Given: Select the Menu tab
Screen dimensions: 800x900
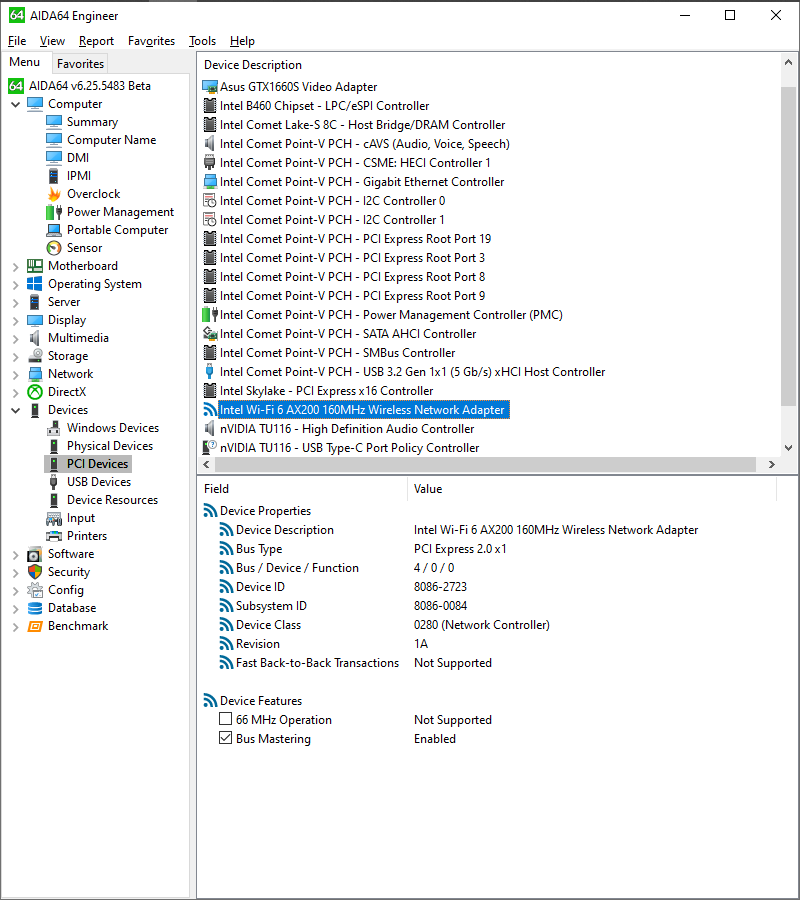Looking at the screenshot, I should (x=25, y=62).
